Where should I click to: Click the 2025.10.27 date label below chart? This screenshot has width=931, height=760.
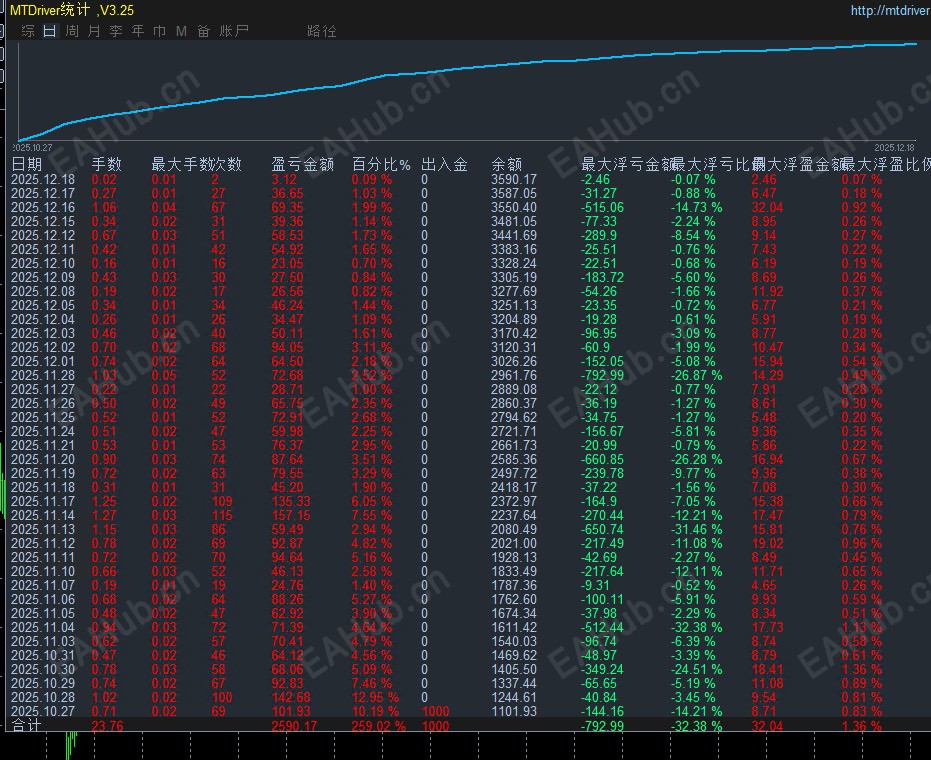33,147
